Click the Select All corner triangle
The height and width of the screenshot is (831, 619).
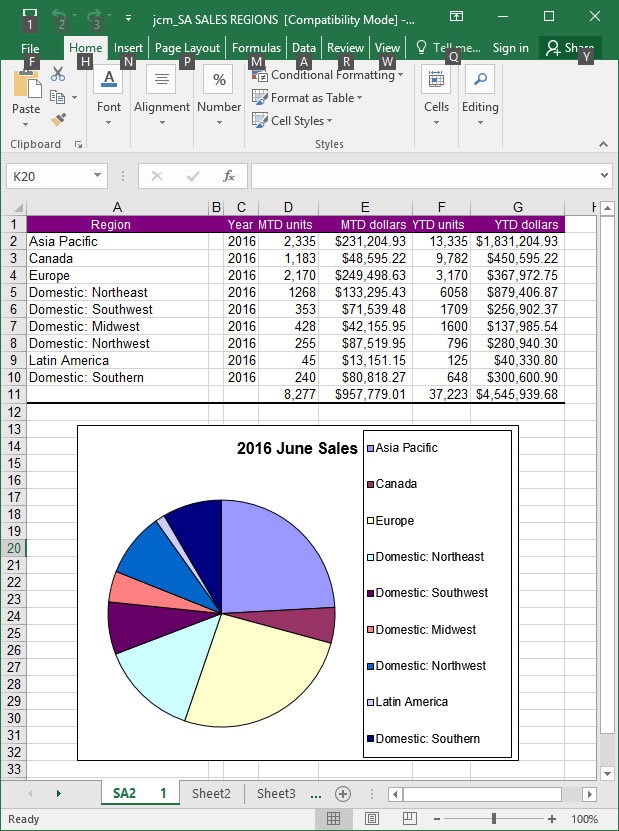[18, 208]
